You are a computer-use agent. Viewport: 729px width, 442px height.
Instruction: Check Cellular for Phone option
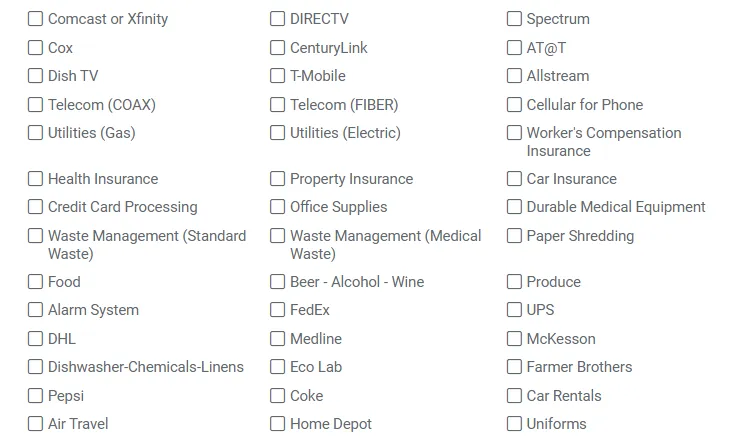[515, 105]
